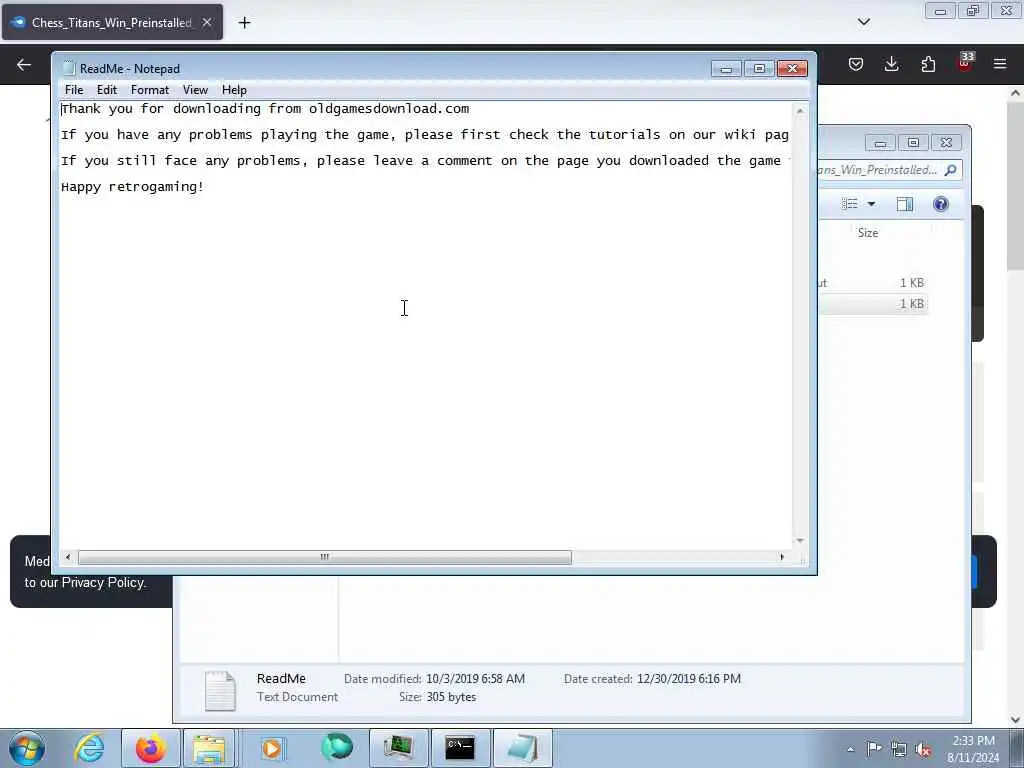Open the Windows Start menu

tap(27, 748)
